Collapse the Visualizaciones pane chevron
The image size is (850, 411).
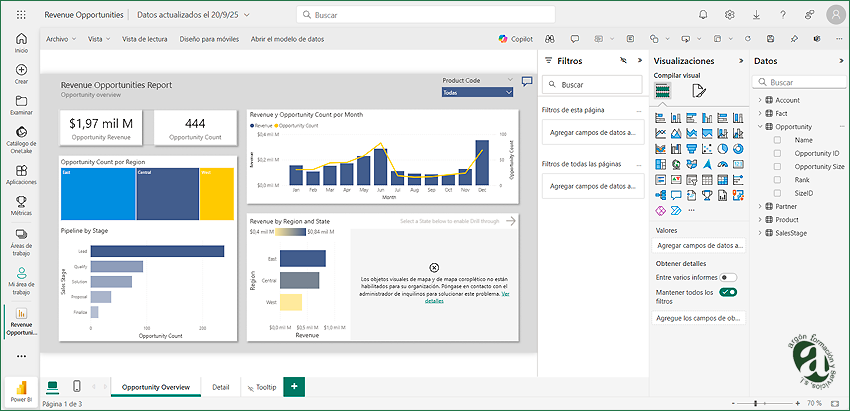(x=741, y=61)
